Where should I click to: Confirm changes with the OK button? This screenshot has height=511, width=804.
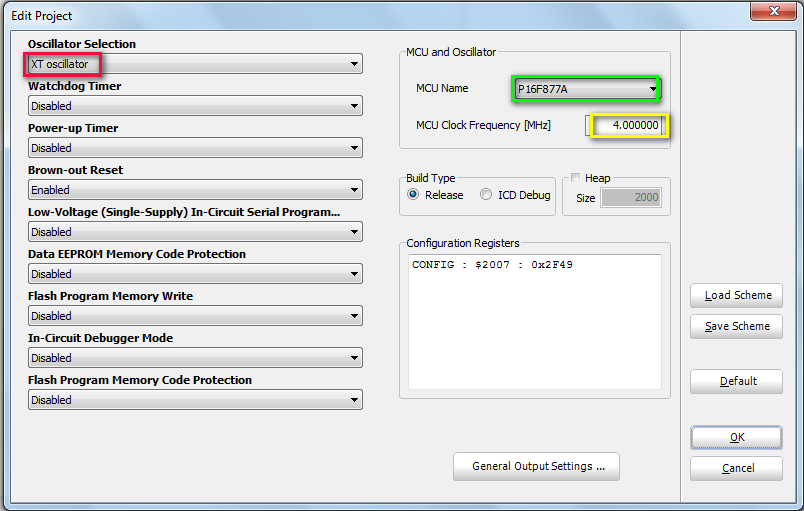[x=736, y=438]
